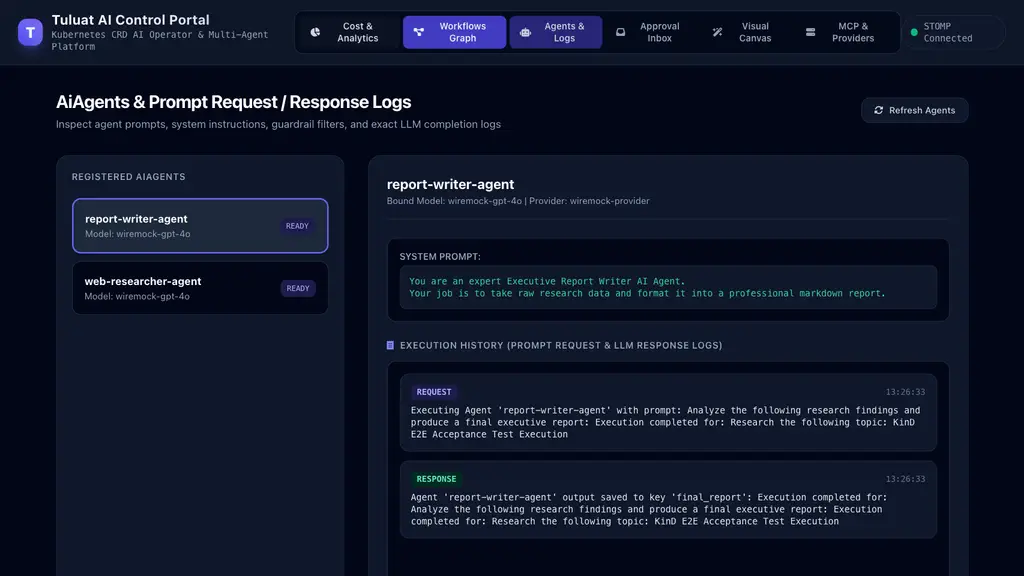Click the REQUEST log tag
1024x576 pixels.
[x=434, y=392]
